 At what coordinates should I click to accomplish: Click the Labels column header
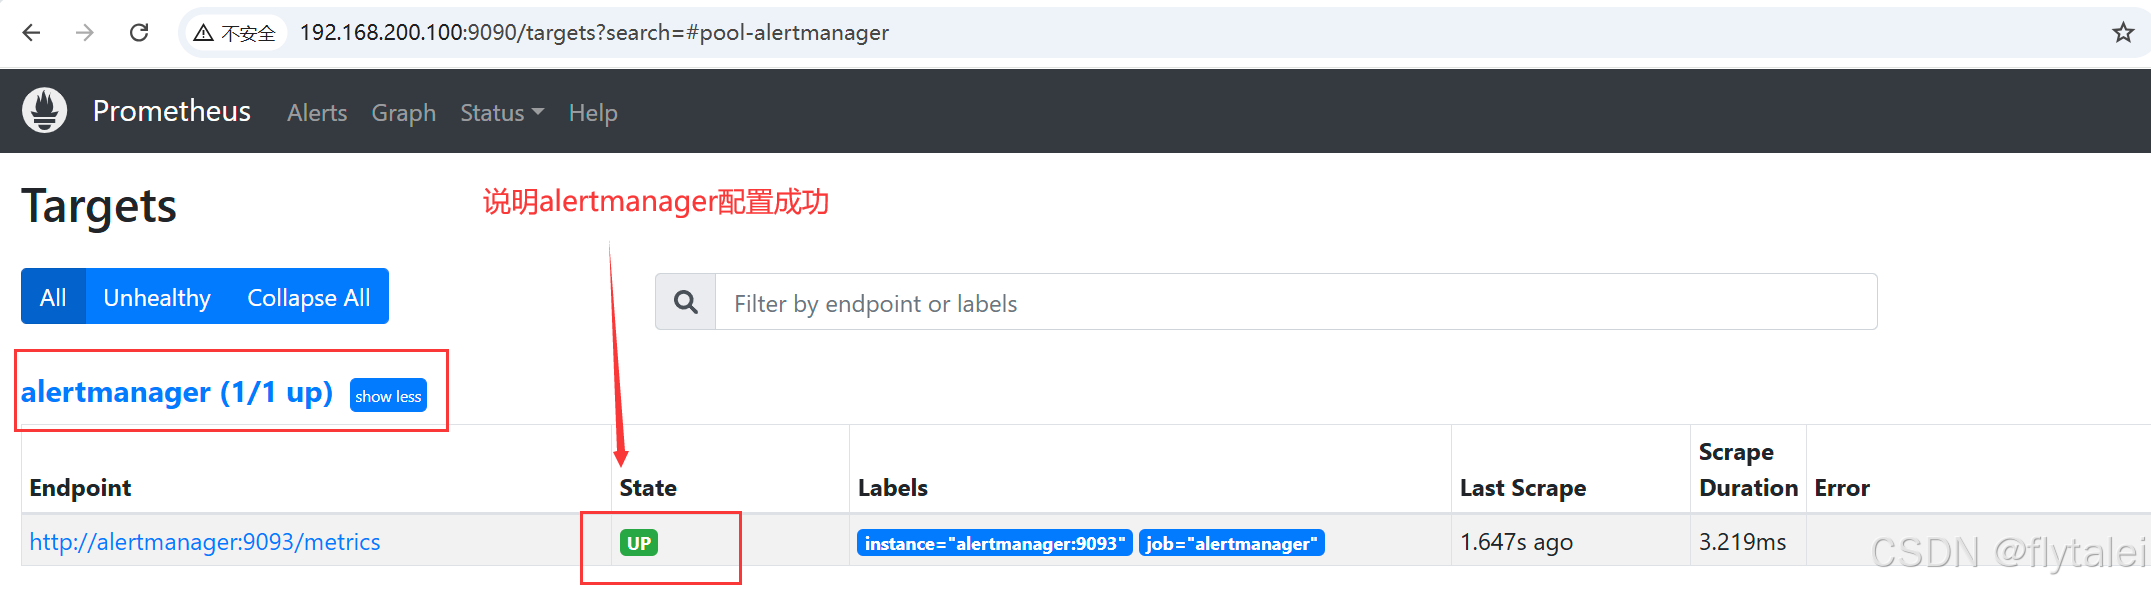tap(893, 488)
